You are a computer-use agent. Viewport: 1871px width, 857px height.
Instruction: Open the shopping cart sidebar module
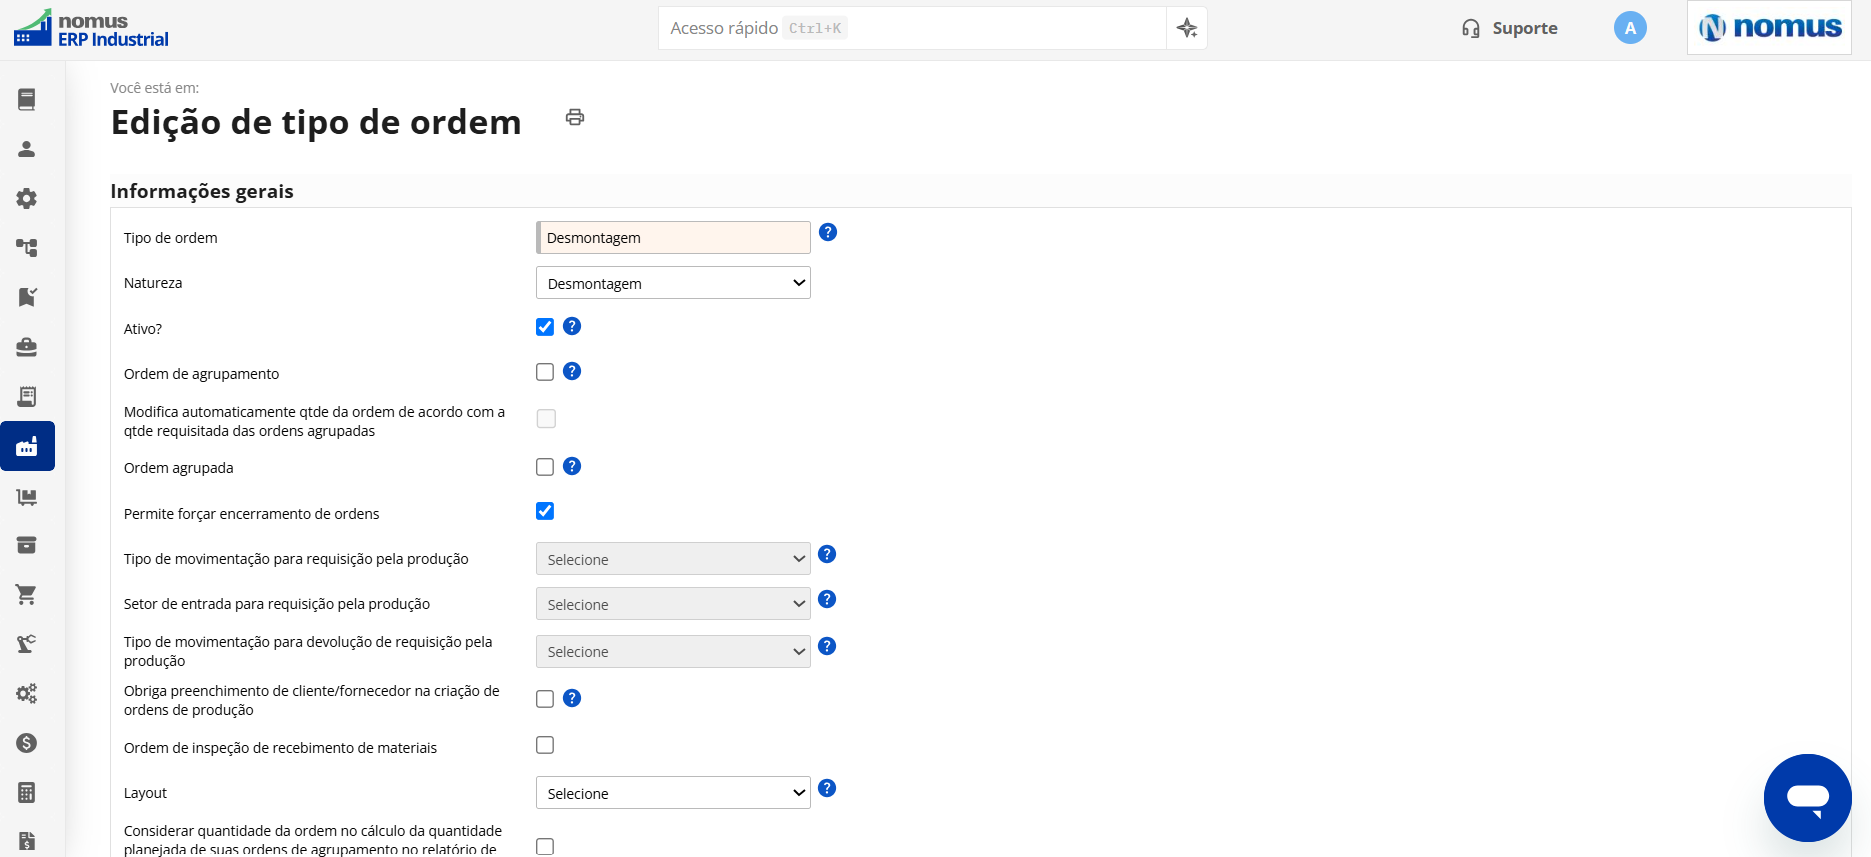27,594
